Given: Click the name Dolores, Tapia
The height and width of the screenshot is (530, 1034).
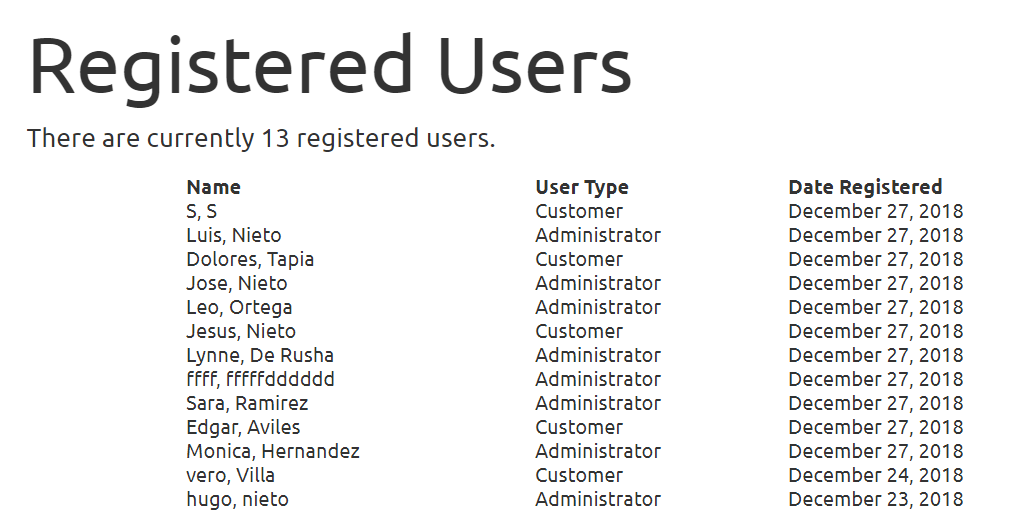Looking at the screenshot, I should (250, 259).
